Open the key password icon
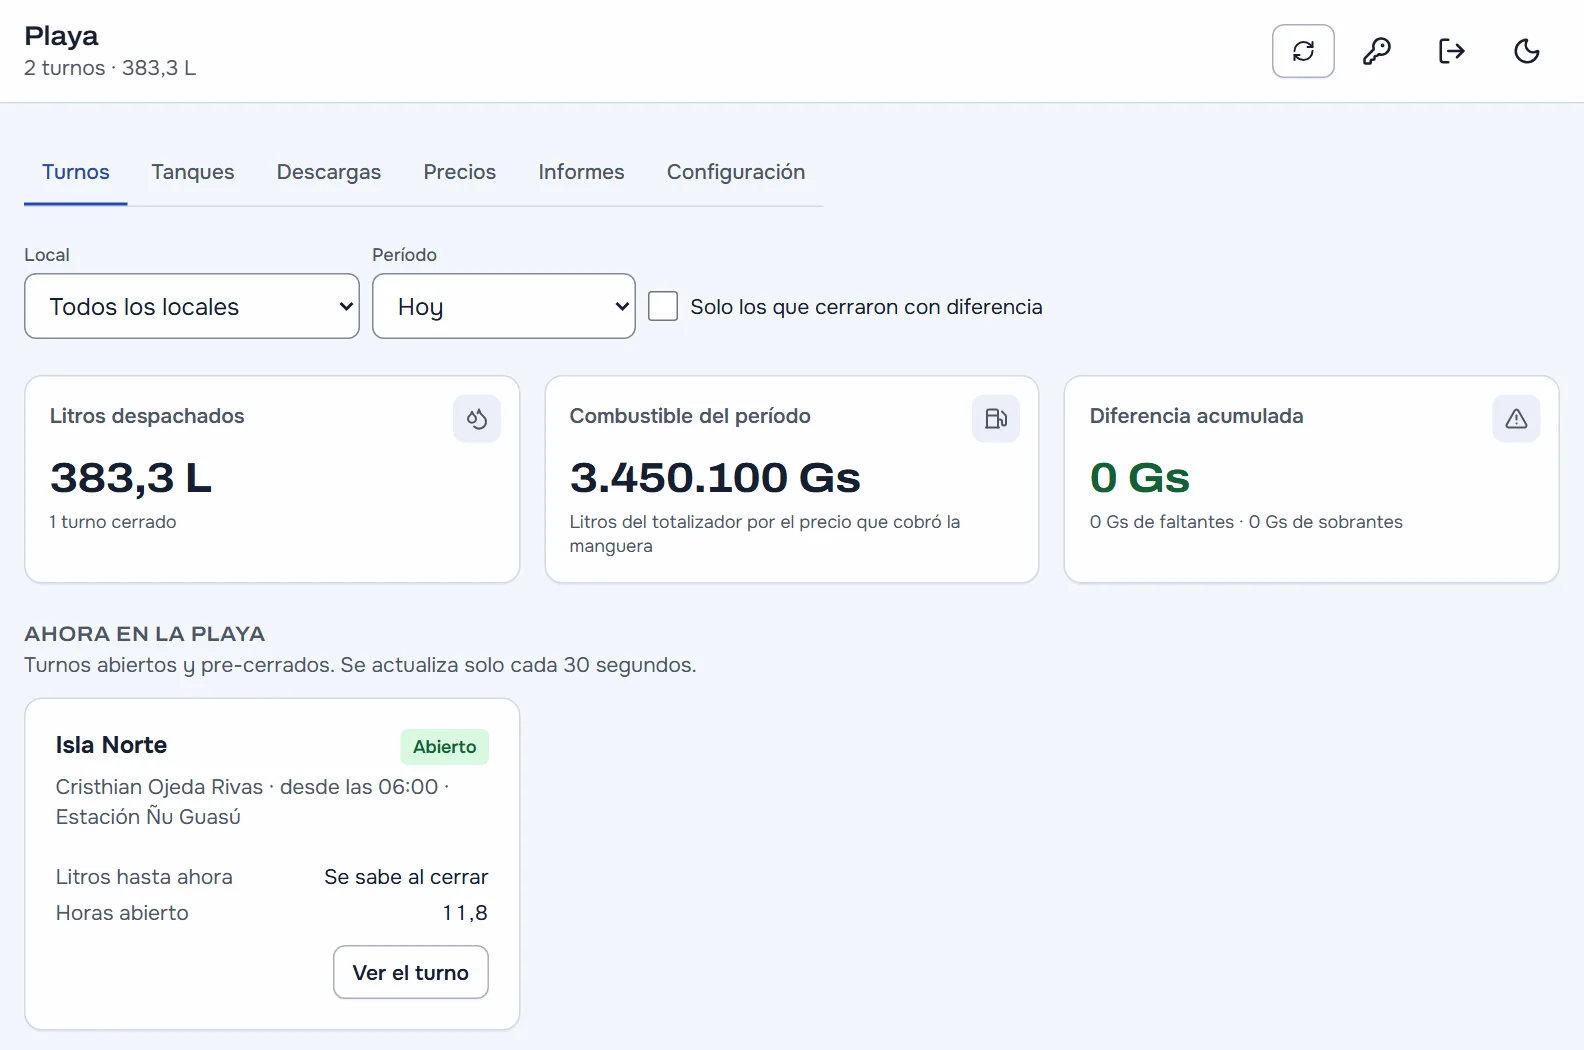 pos(1377,51)
